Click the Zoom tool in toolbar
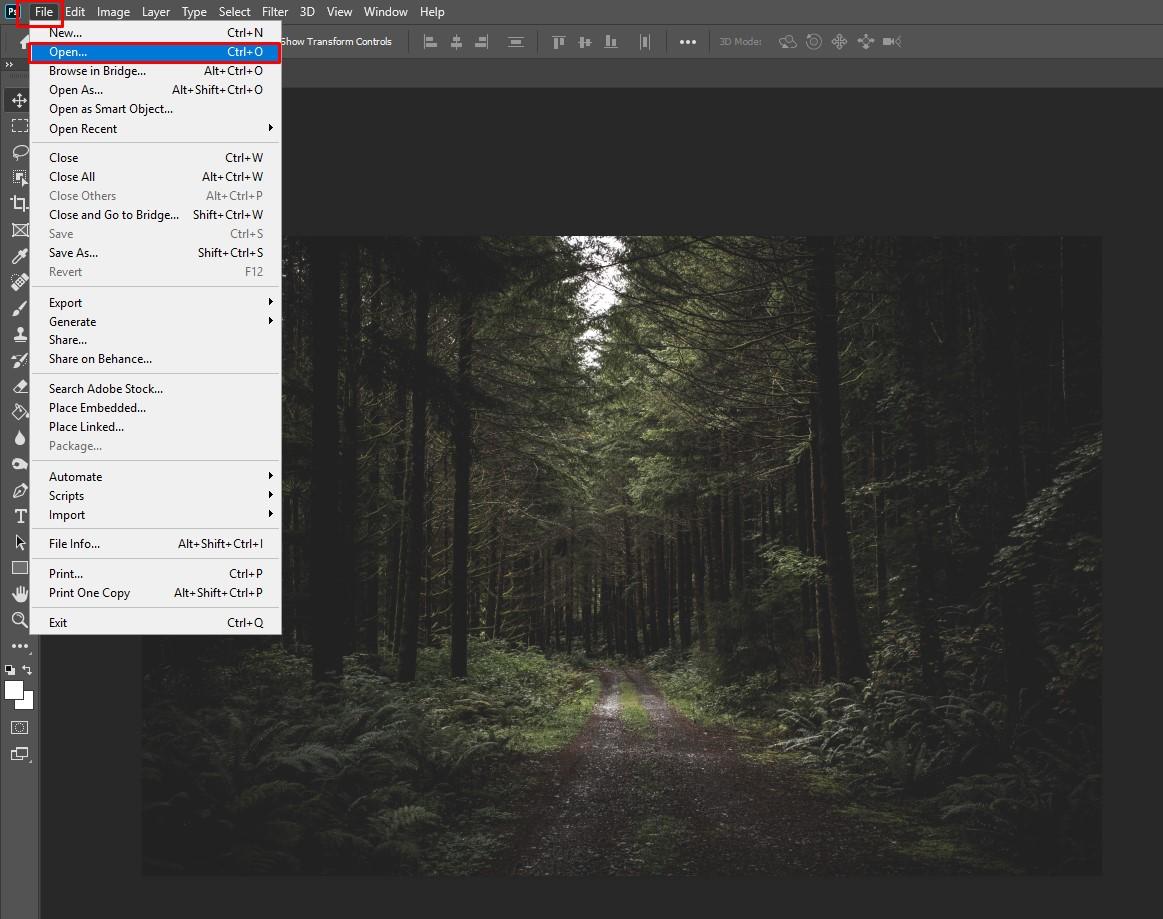This screenshot has height=919, width=1163. click(x=19, y=620)
